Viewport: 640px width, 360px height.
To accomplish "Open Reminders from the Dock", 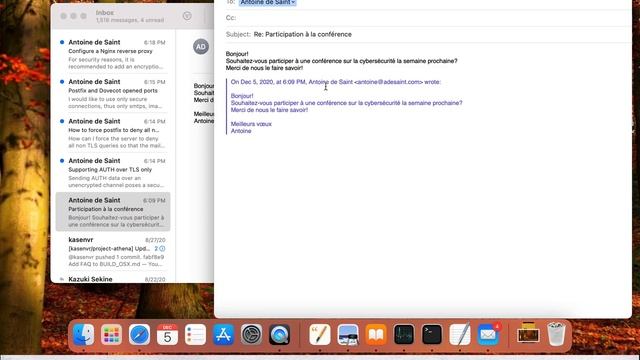I will pos(196,335).
